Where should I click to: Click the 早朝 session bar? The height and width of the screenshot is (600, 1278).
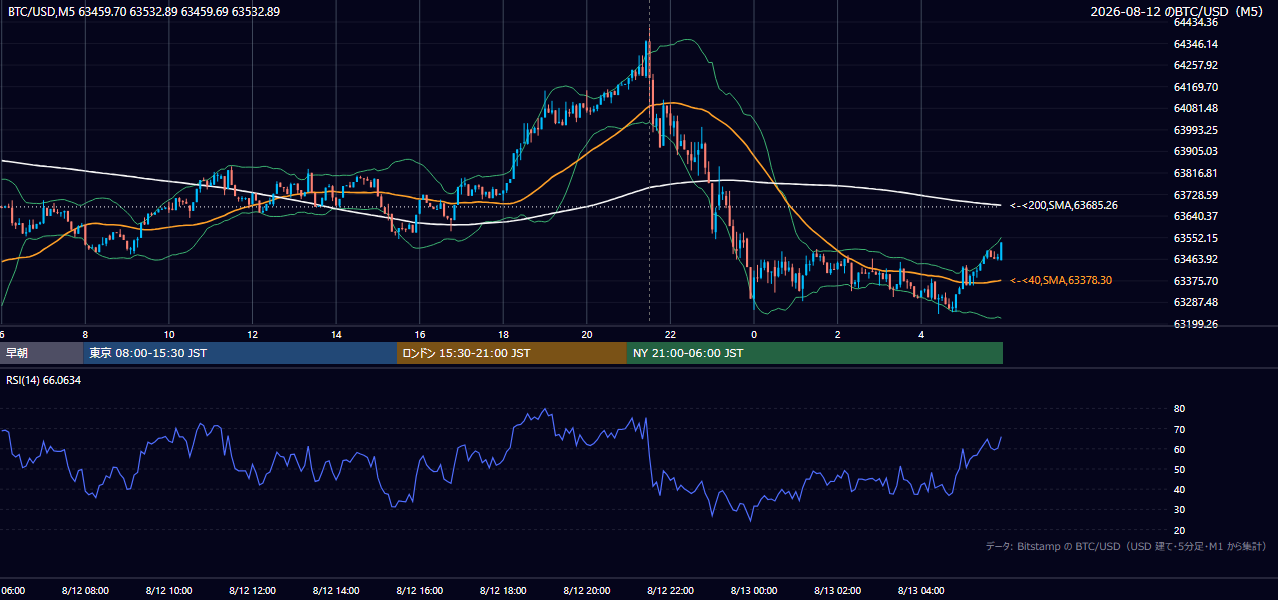pos(41,353)
